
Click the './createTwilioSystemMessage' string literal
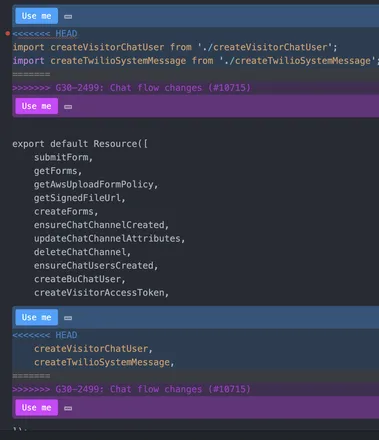[297, 61]
